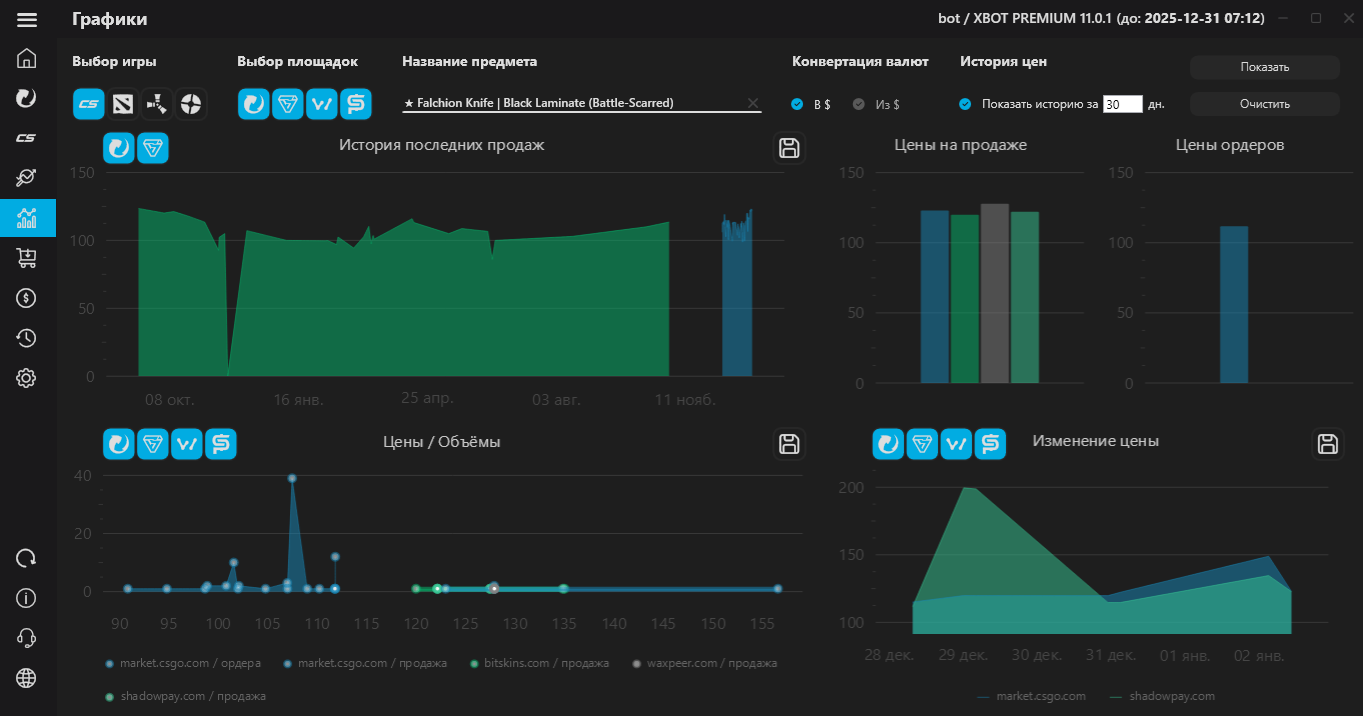Select the Team Fortress 2 game icon
The width and height of the screenshot is (1363, 716).
(x=191, y=103)
